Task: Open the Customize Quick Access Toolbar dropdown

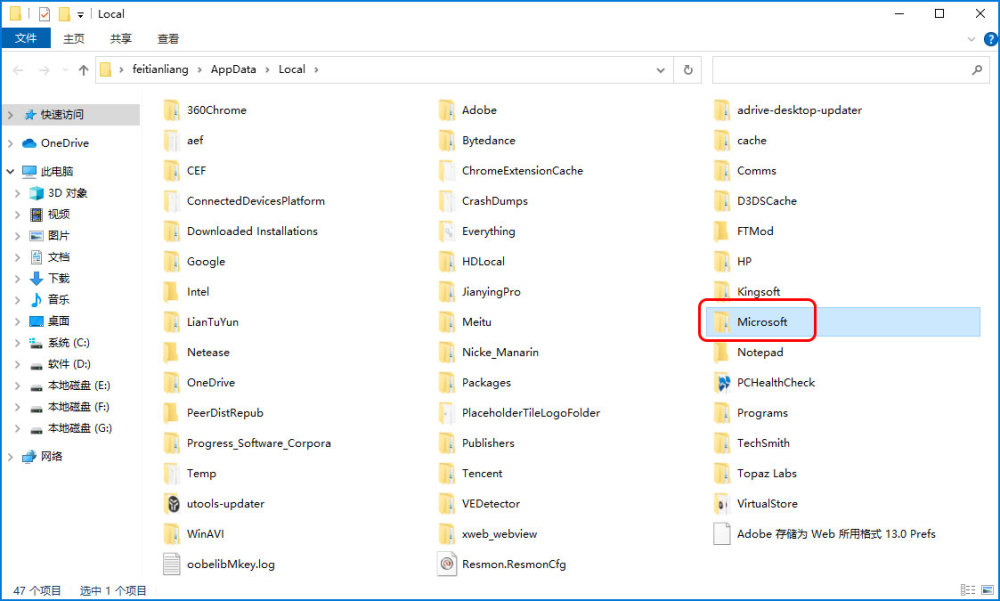Action: pyautogui.click(x=80, y=15)
